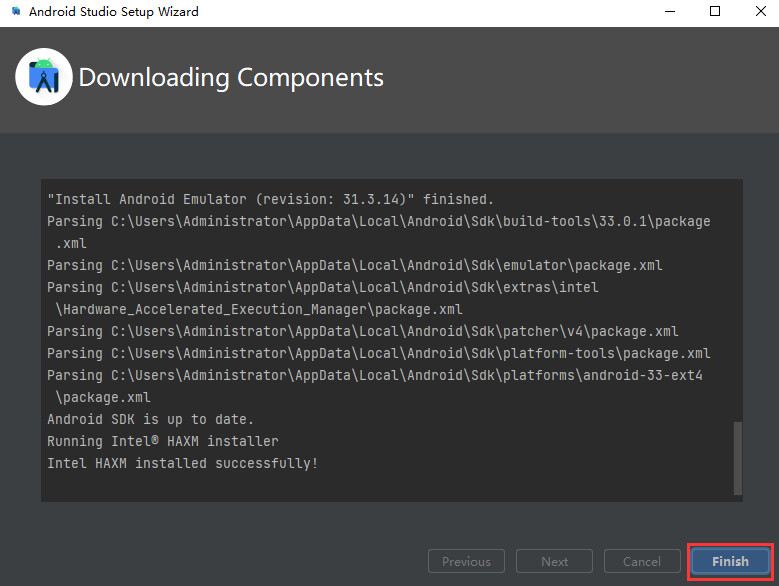Click the platform-tools\package.xml parsing line
This screenshot has height=586, width=779.
click(x=379, y=353)
